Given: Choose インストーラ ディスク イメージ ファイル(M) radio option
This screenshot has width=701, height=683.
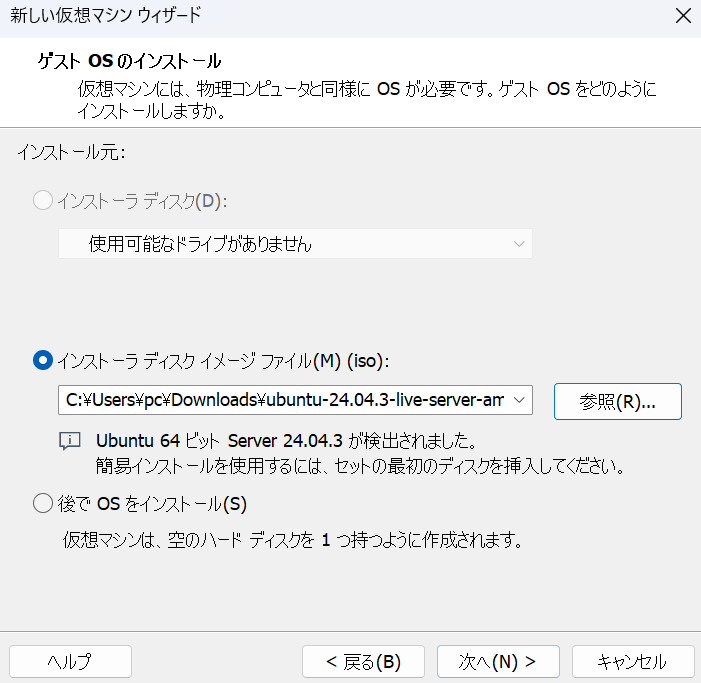Looking at the screenshot, I should (x=43, y=360).
